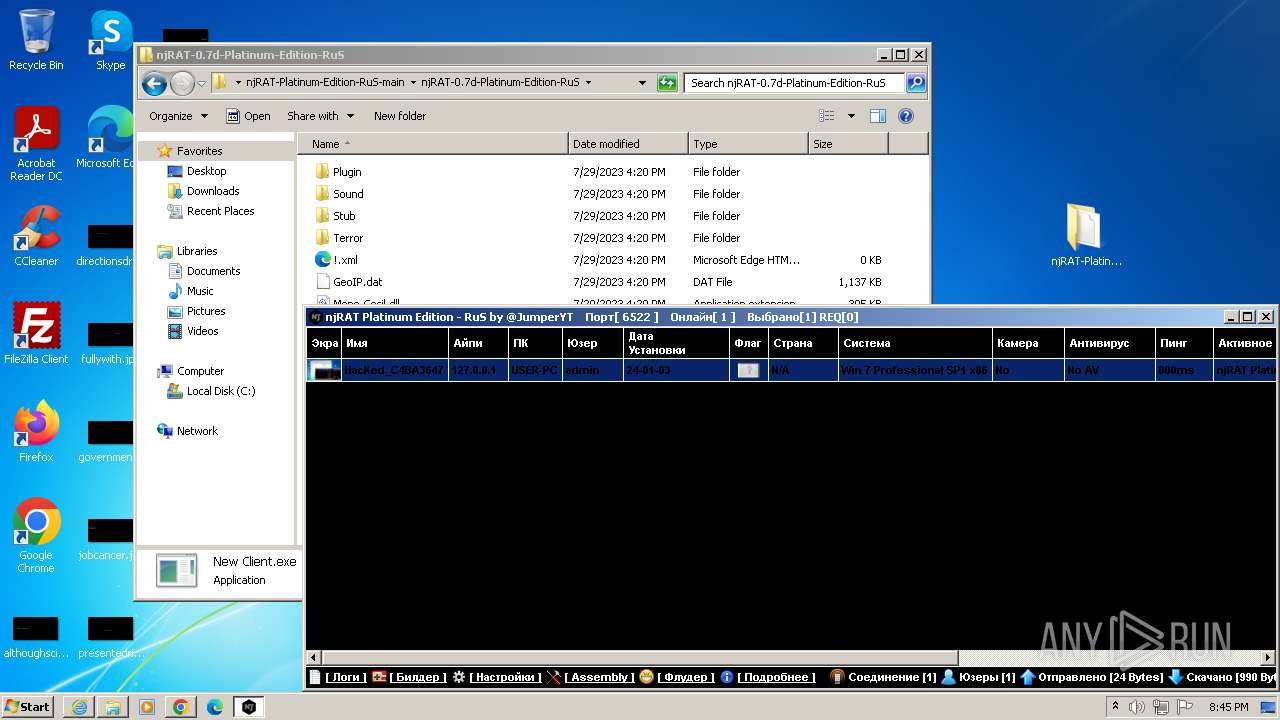Image resolution: width=1280 pixels, height=720 pixels.
Task: Click the Explorer search magnifier icon
Action: (x=915, y=83)
